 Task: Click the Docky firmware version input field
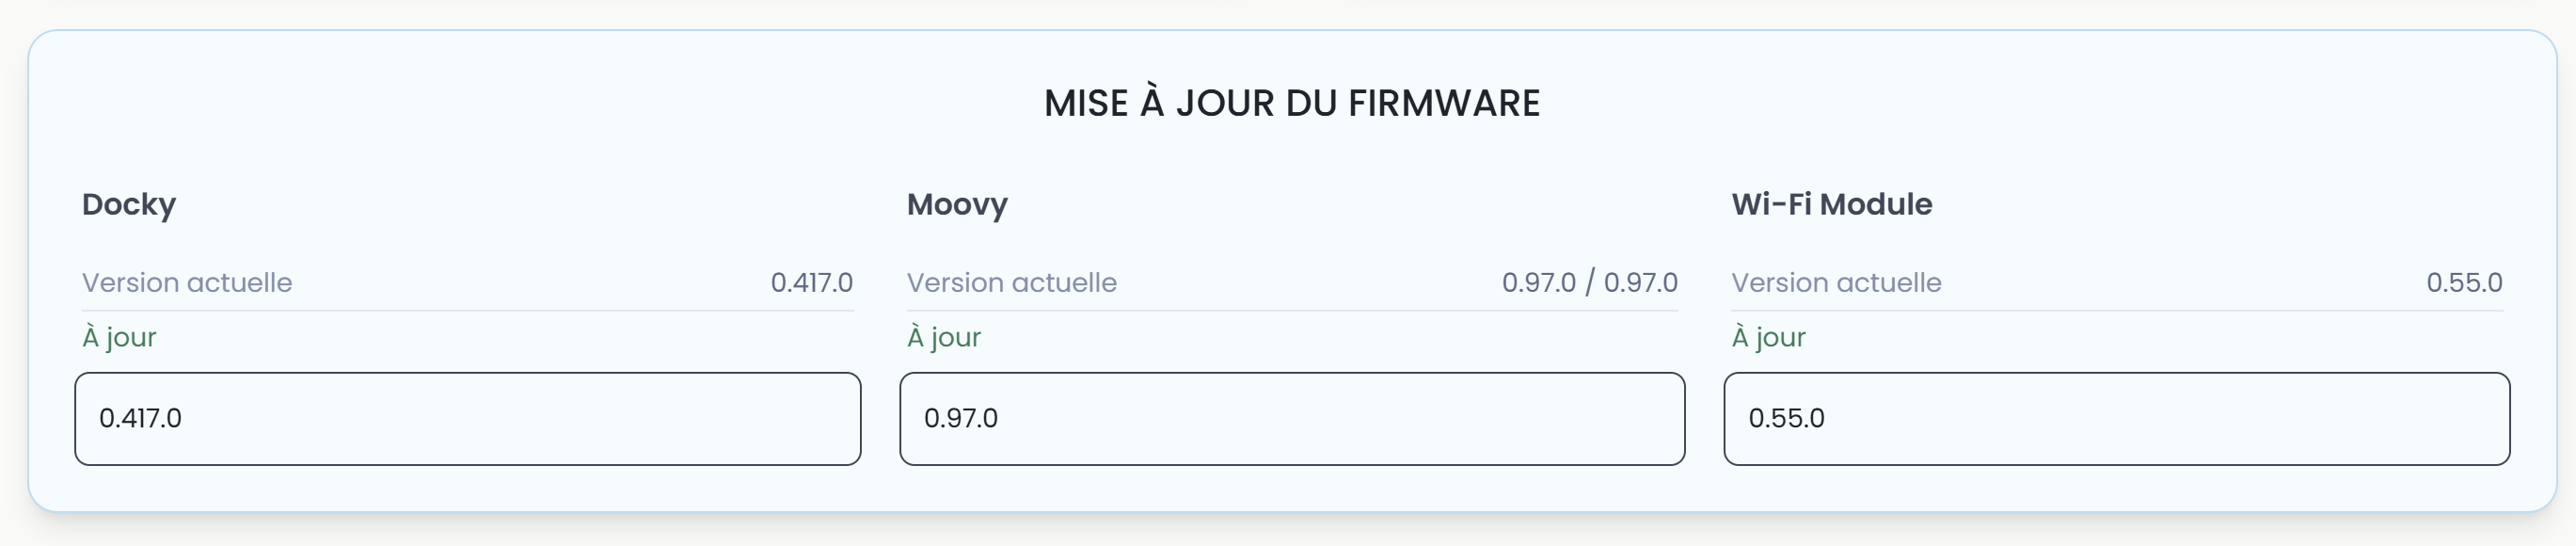tap(467, 418)
